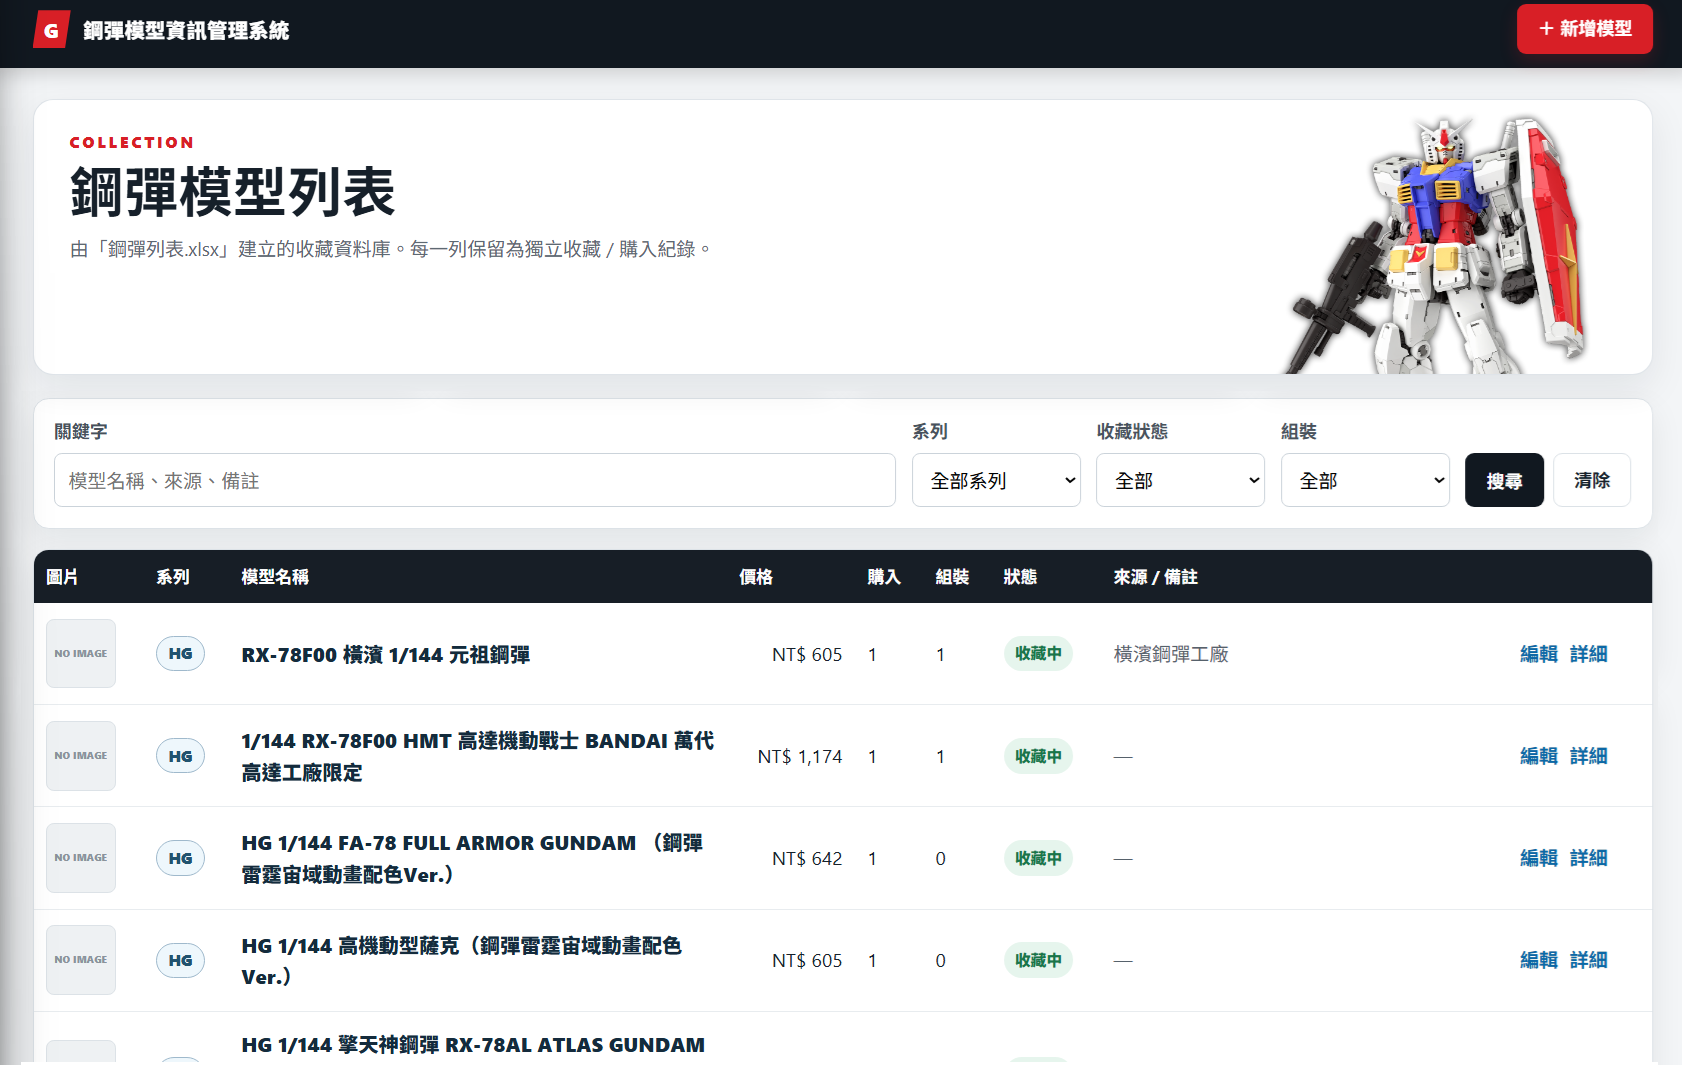
Task: Click model name RX-78F00 橫濱 1/144 元祖鋼彈
Action: [x=386, y=655]
